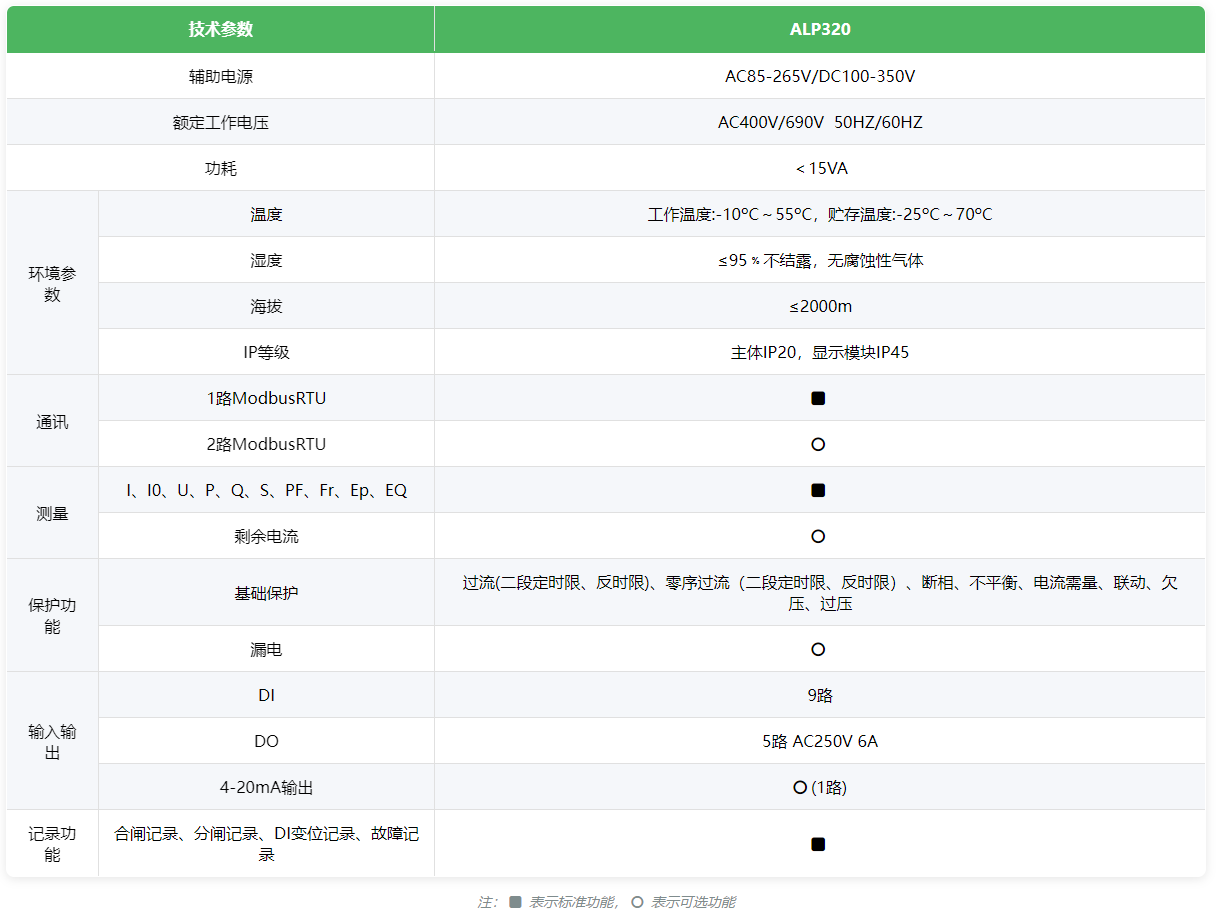The height and width of the screenshot is (918, 1221).
Task: Click the hollow circle beside (1路)
Action: pos(800,787)
